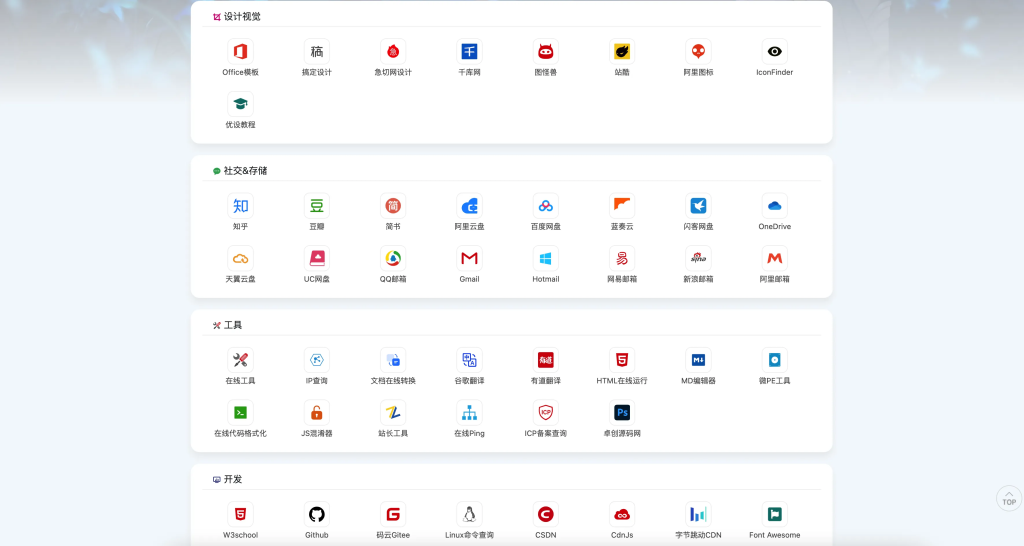Open the 在线代码格式化 terminal icon
This screenshot has width=1024, height=546.
(x=240, y=412)
